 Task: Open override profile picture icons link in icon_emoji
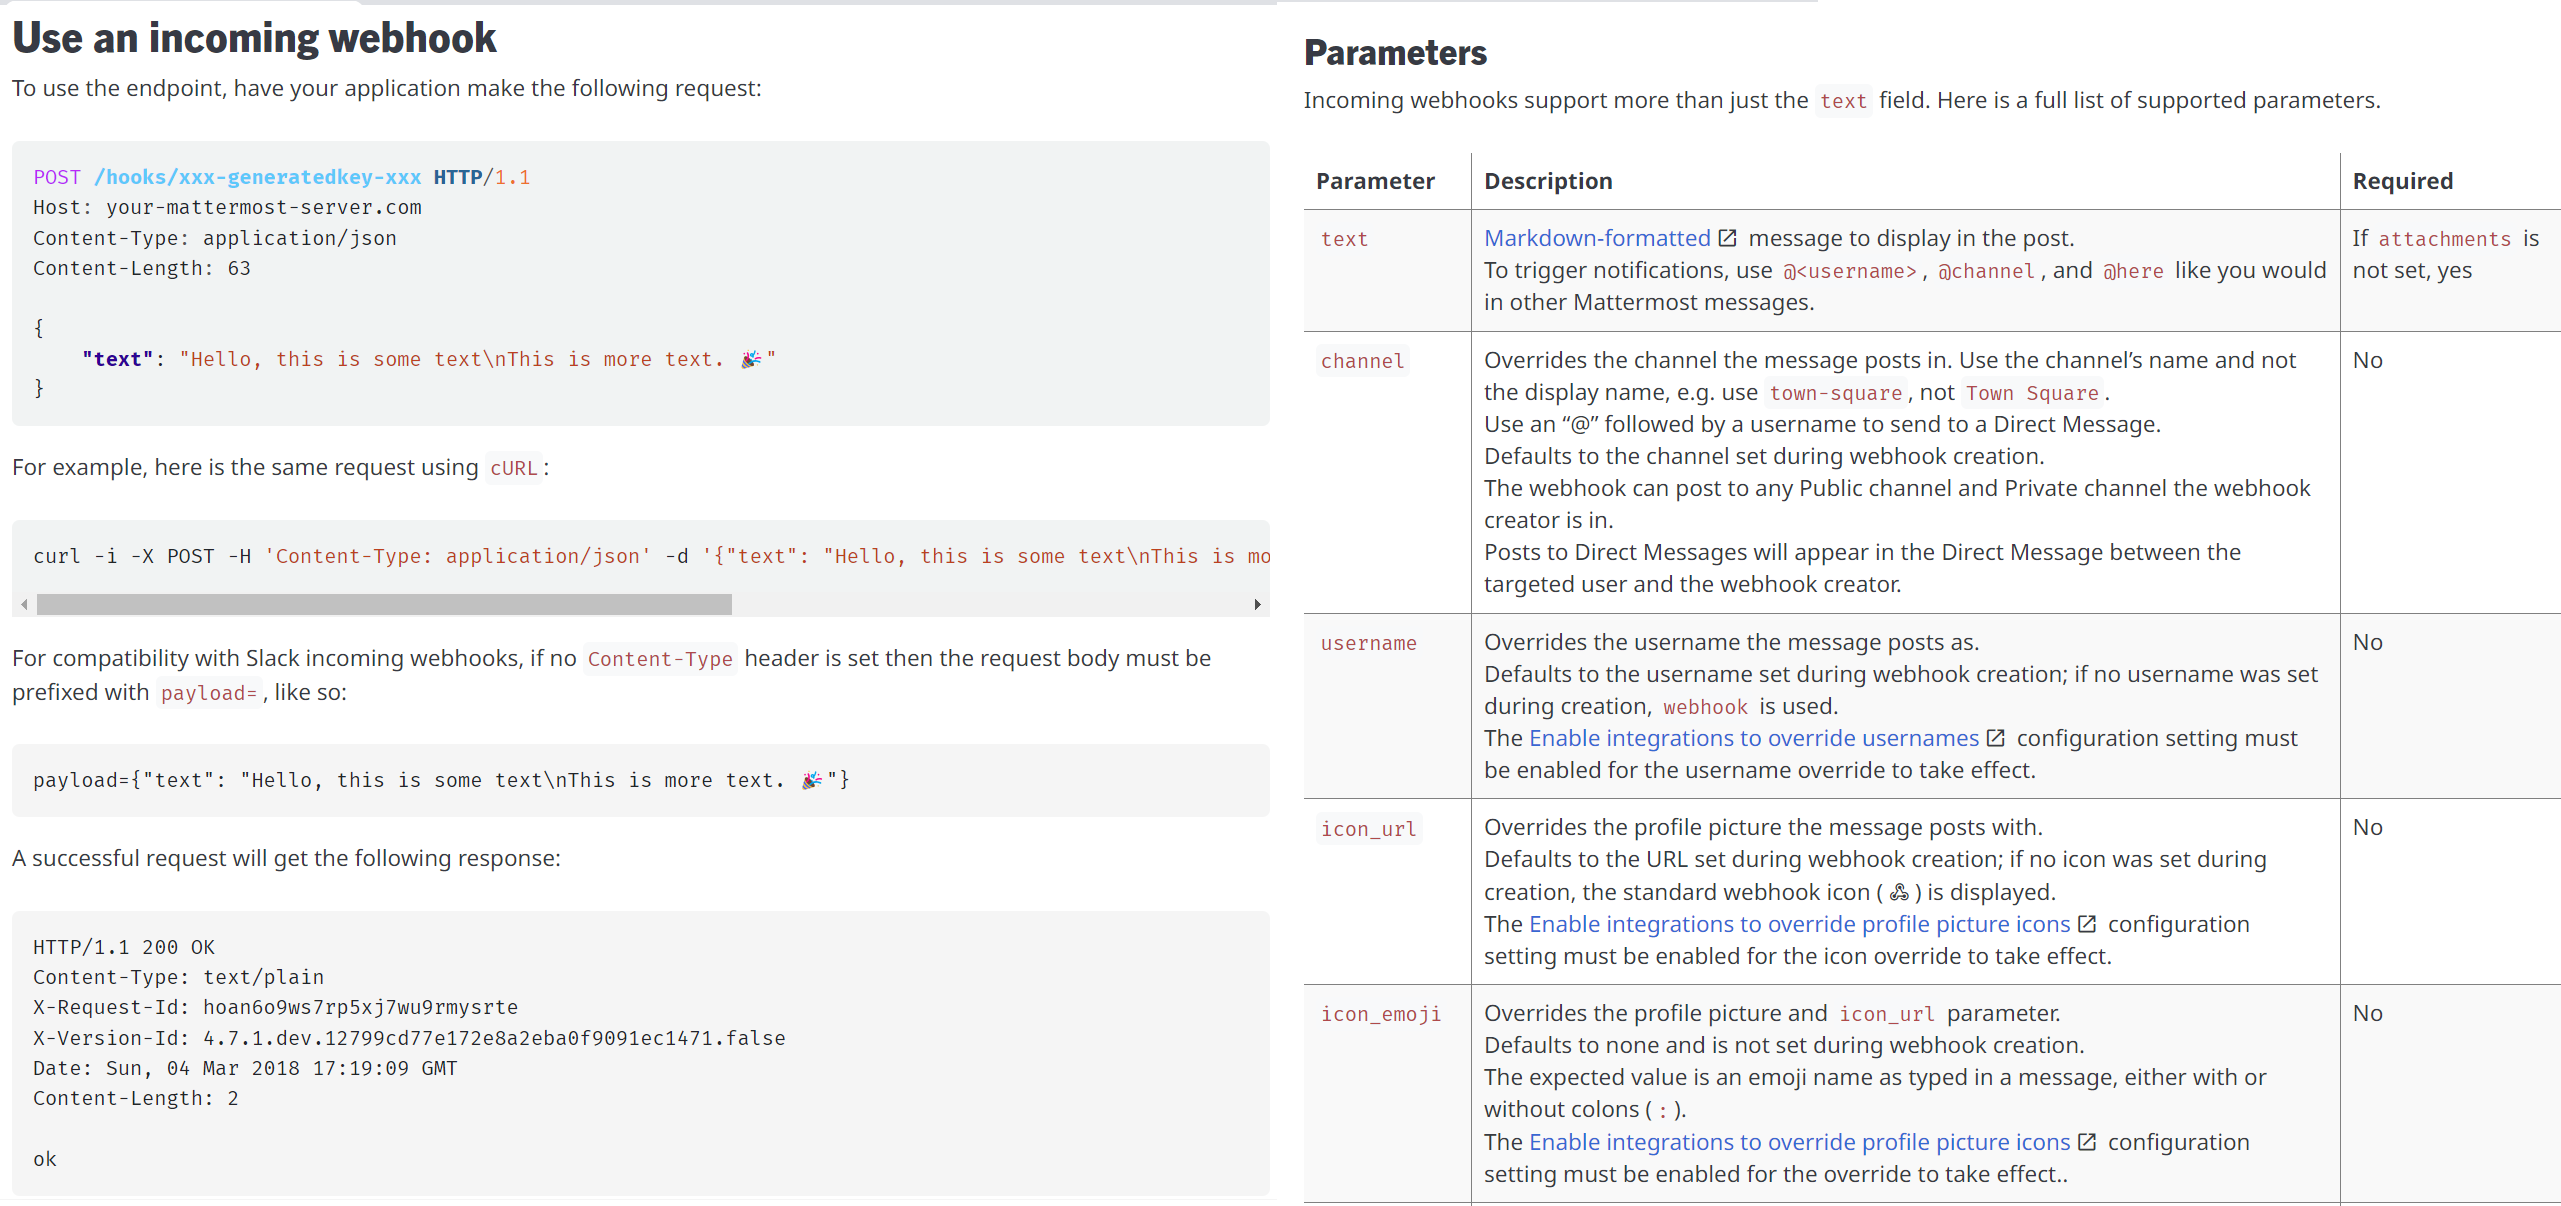pos(1799,1142)
